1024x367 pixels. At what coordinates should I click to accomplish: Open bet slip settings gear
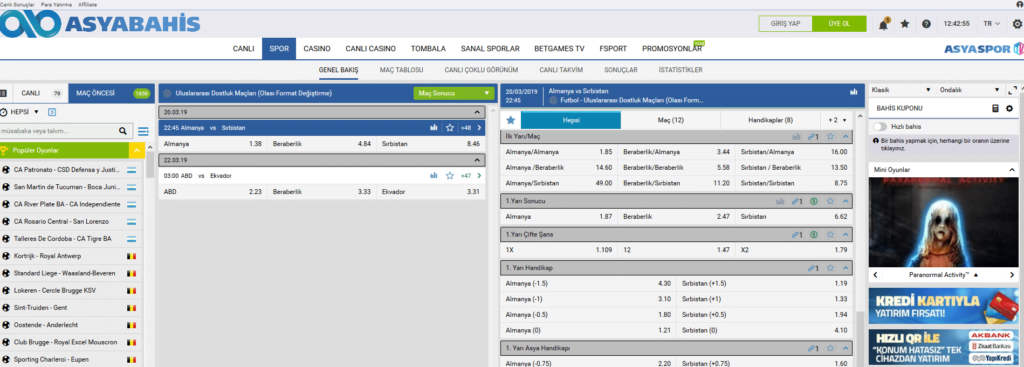pyautogui.click(x=1010, y=108)
